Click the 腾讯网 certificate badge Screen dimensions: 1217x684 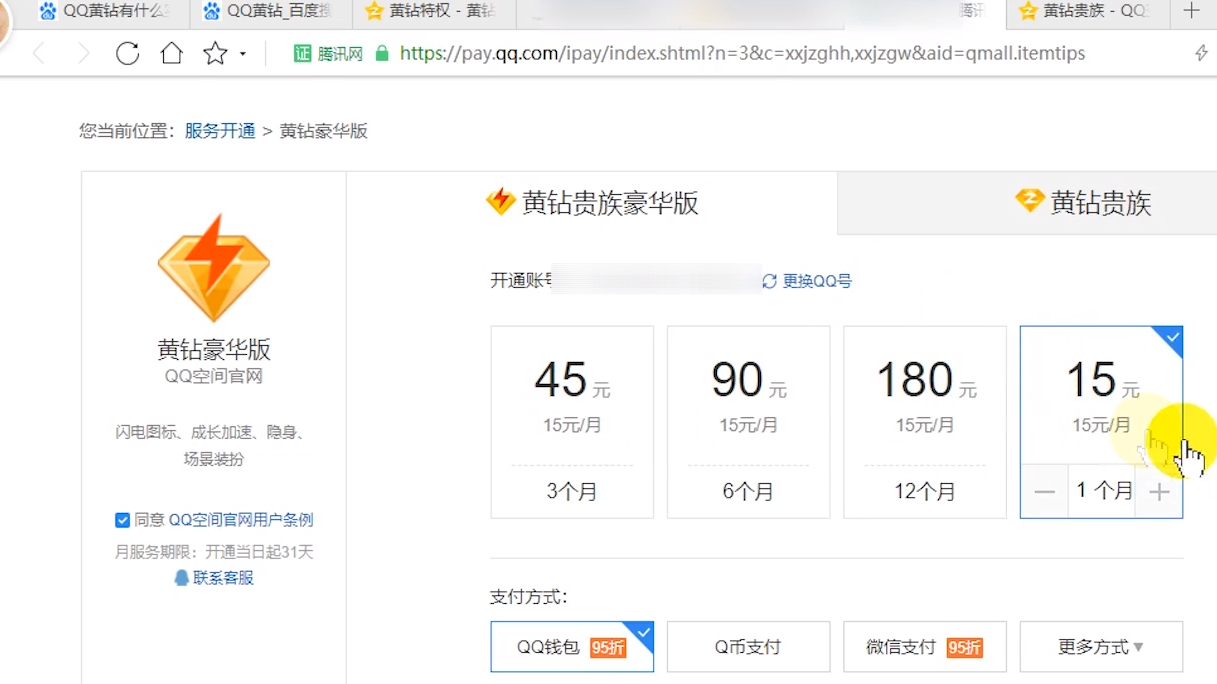329,54
